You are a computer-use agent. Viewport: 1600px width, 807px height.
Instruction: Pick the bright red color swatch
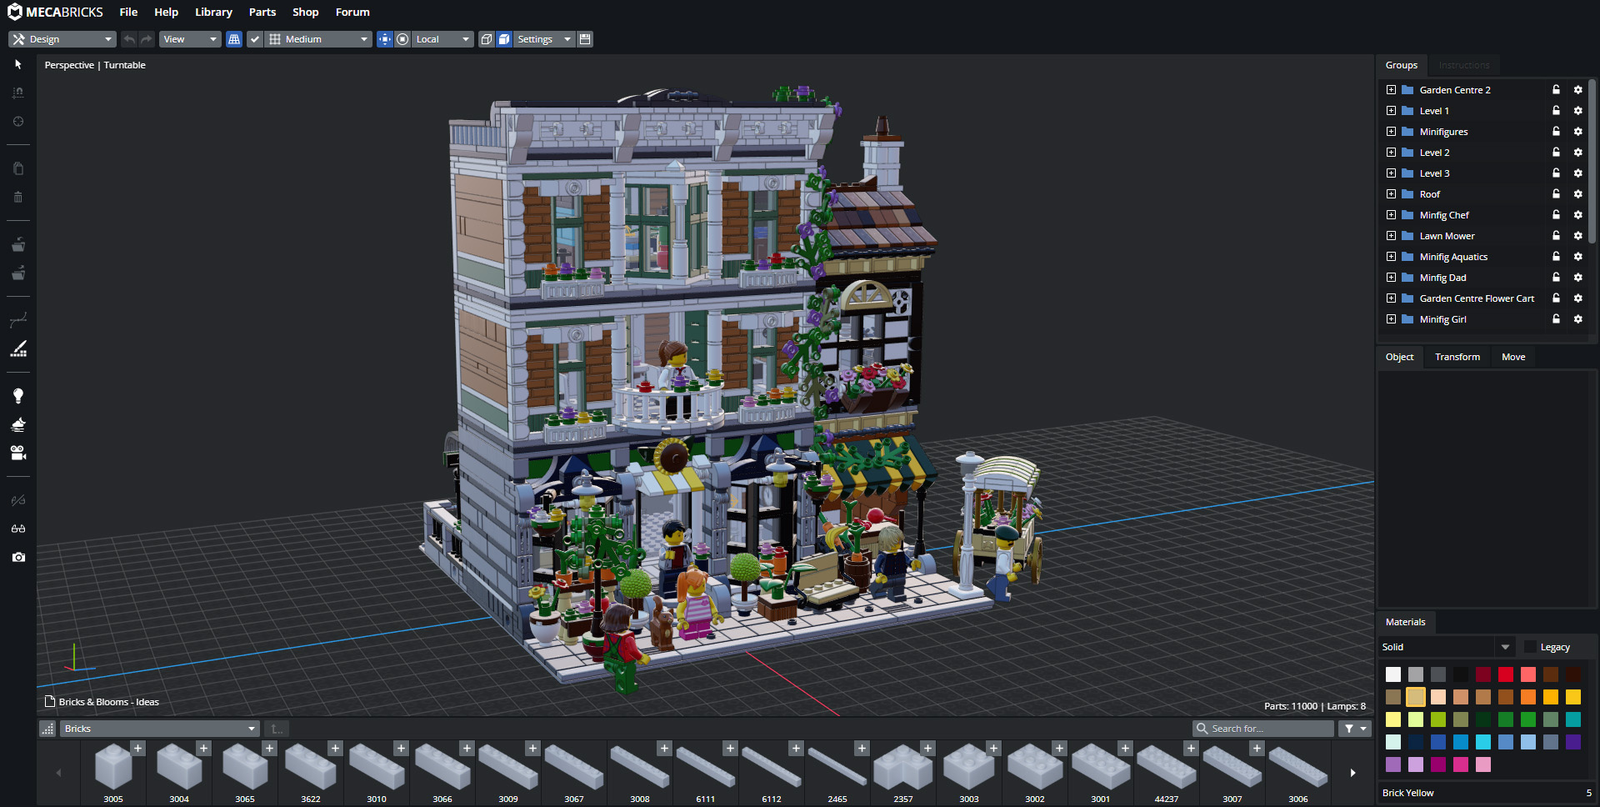click(1505, 674)
